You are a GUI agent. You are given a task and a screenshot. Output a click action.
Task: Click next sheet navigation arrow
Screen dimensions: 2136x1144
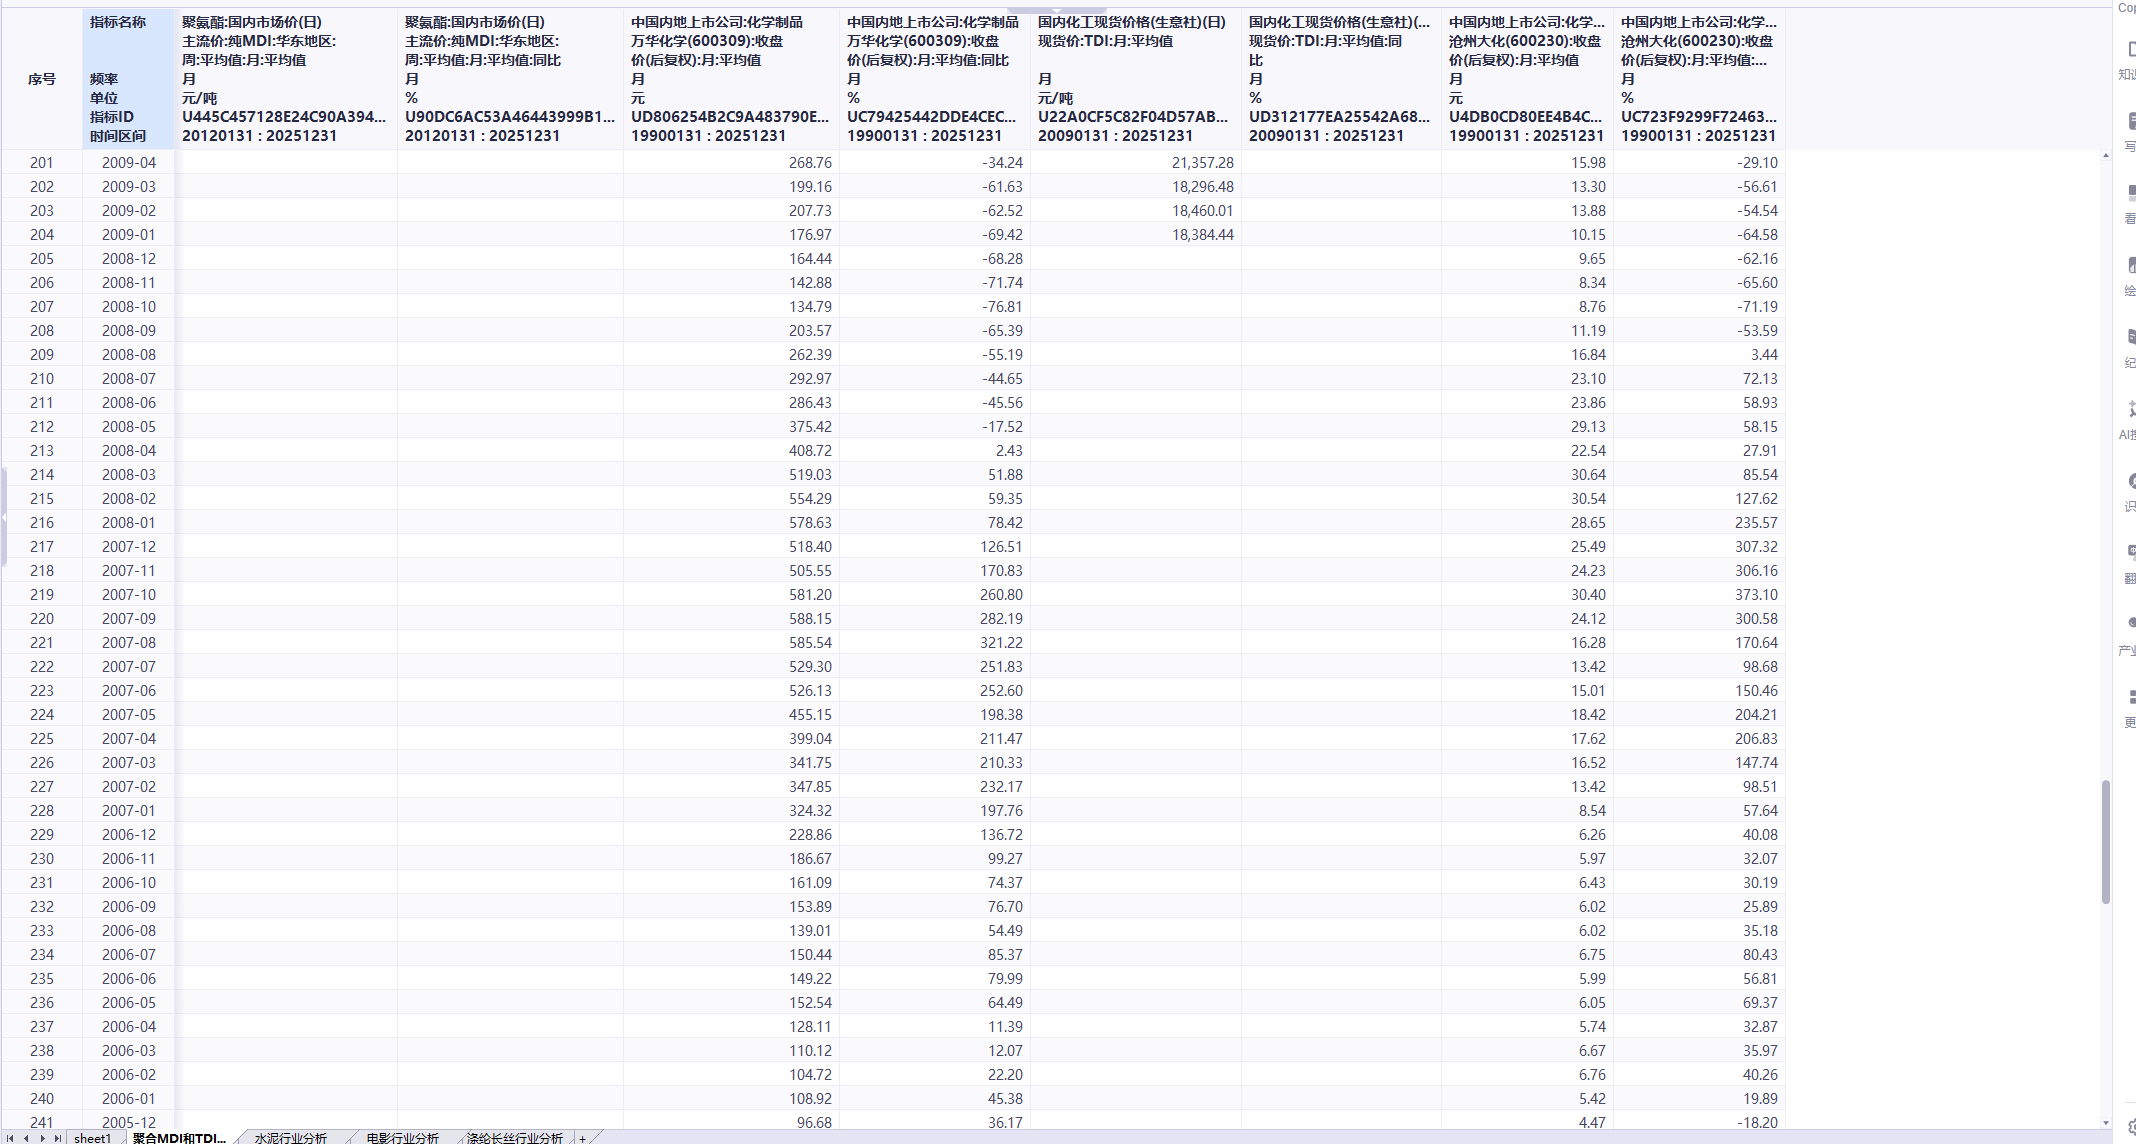point(42,1138)
